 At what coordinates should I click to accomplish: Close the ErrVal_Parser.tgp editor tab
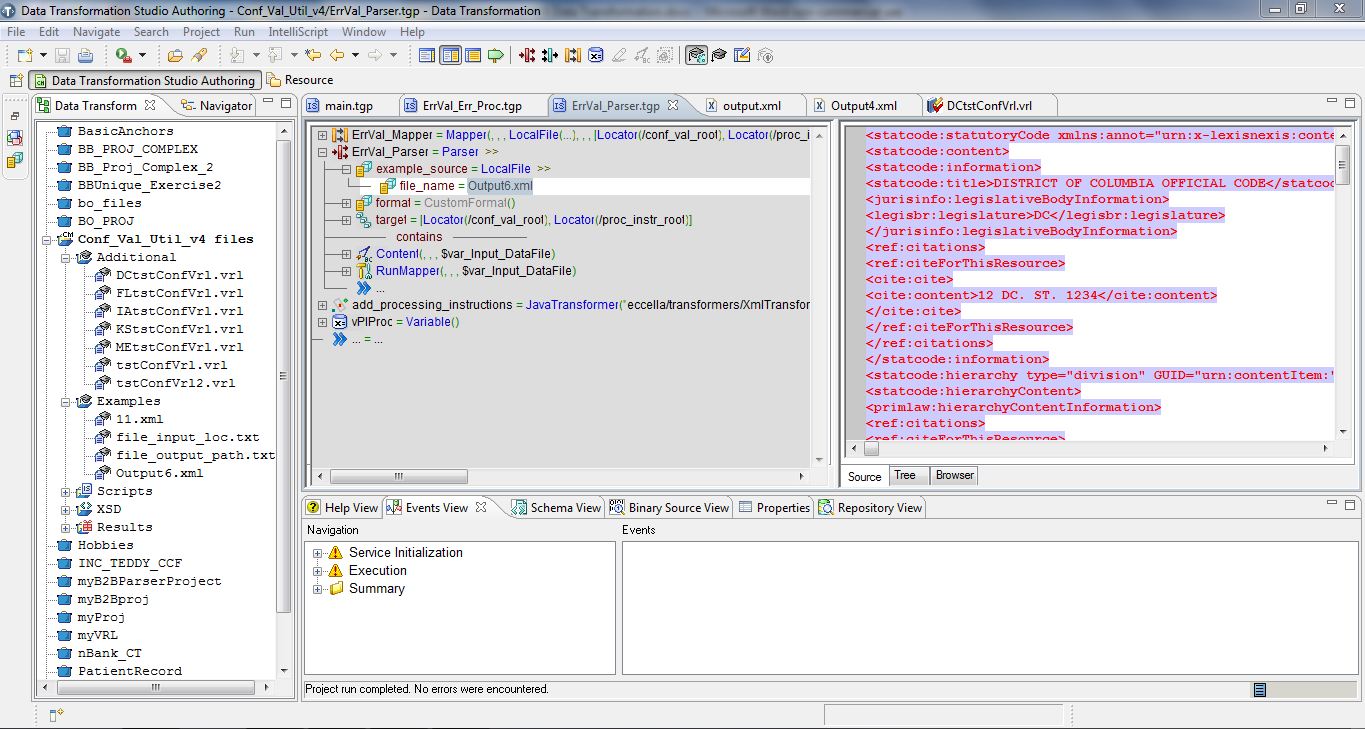pyautogui.click(x=673, y=105)
